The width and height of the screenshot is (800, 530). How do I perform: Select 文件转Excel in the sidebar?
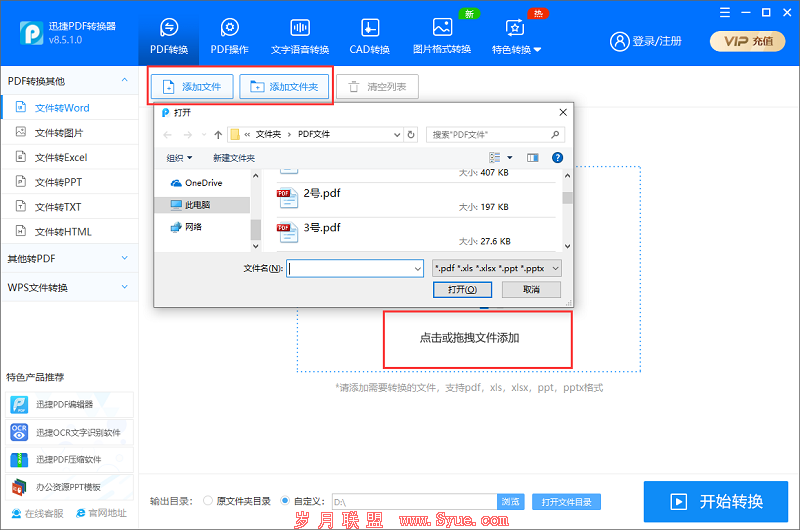[x=70, y=157]
